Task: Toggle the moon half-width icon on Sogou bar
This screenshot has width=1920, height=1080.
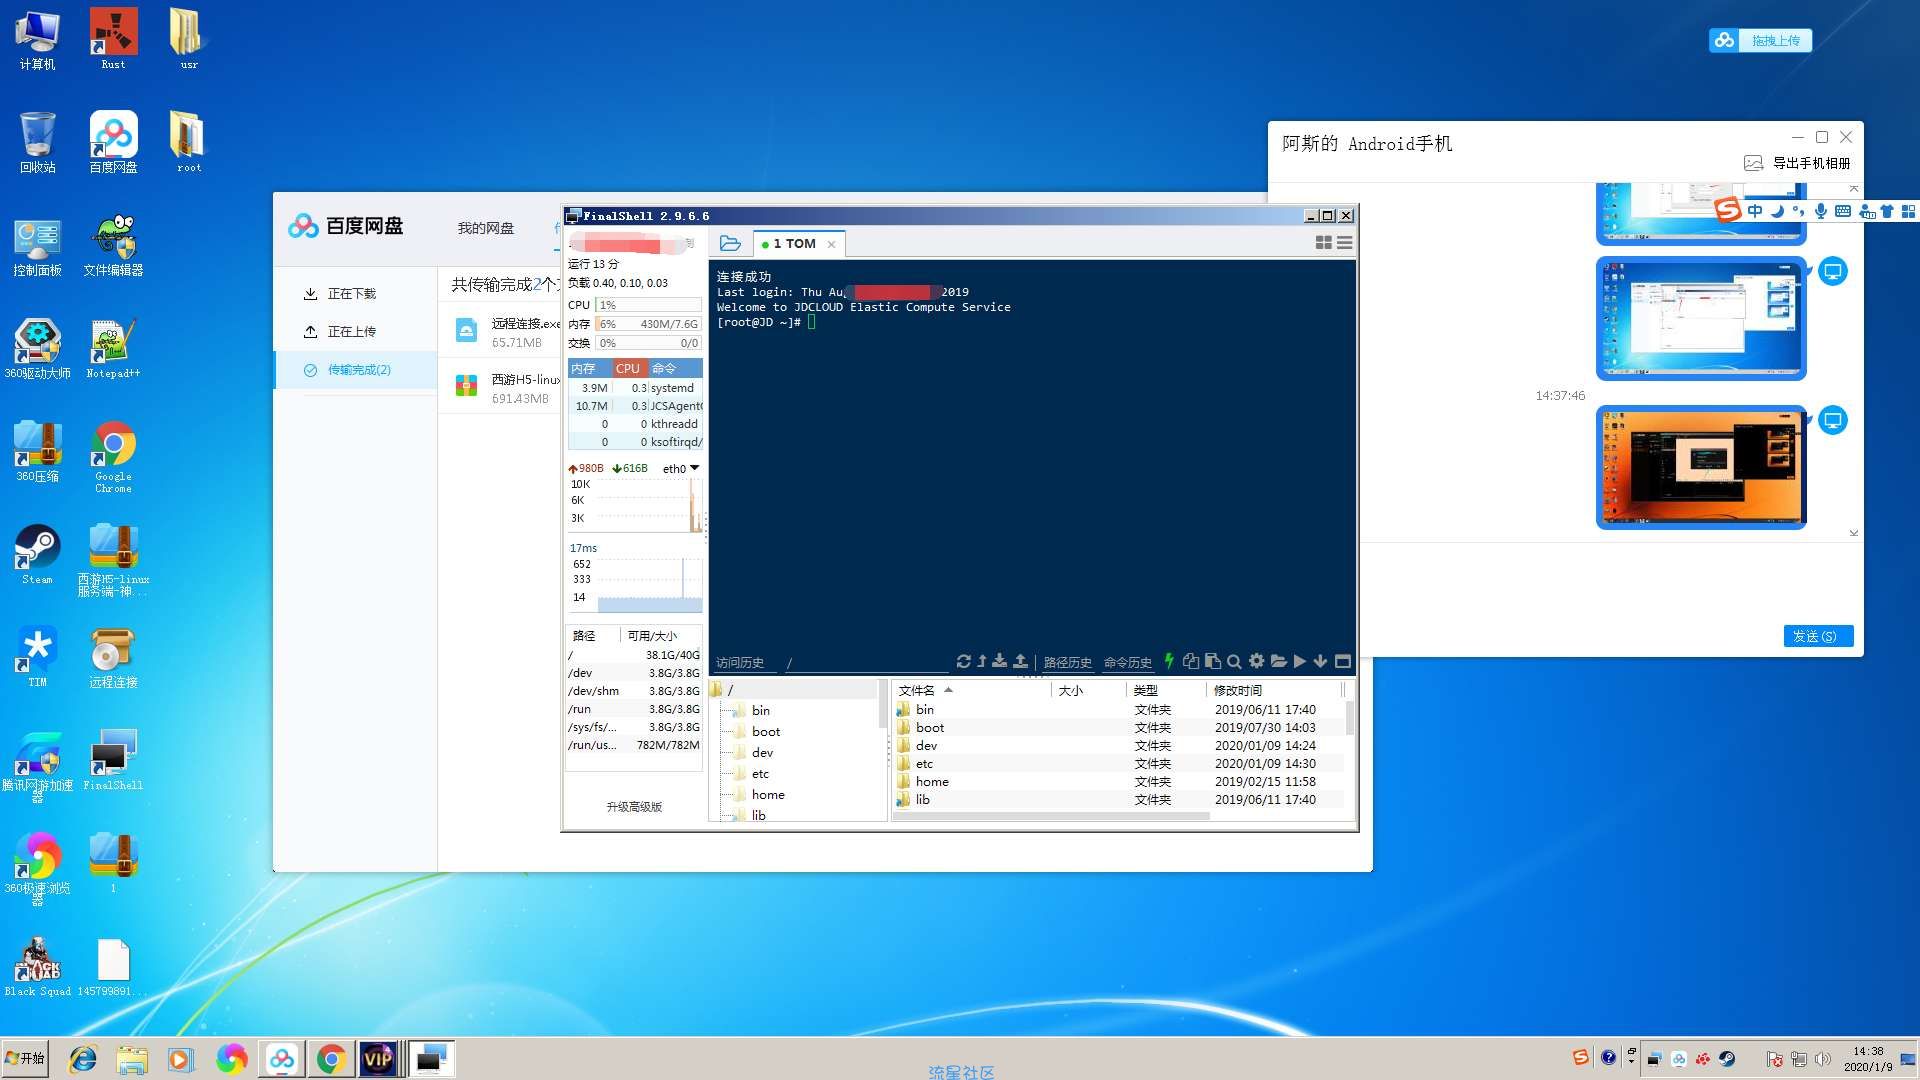Action: point(1777,211)
